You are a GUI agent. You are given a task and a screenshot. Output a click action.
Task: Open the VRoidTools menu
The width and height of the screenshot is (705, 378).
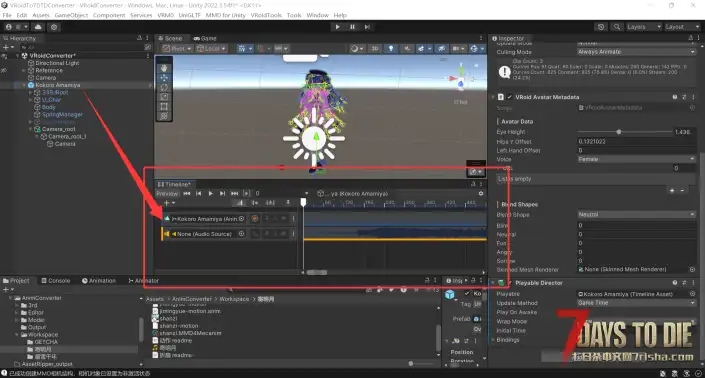(266, 15)
